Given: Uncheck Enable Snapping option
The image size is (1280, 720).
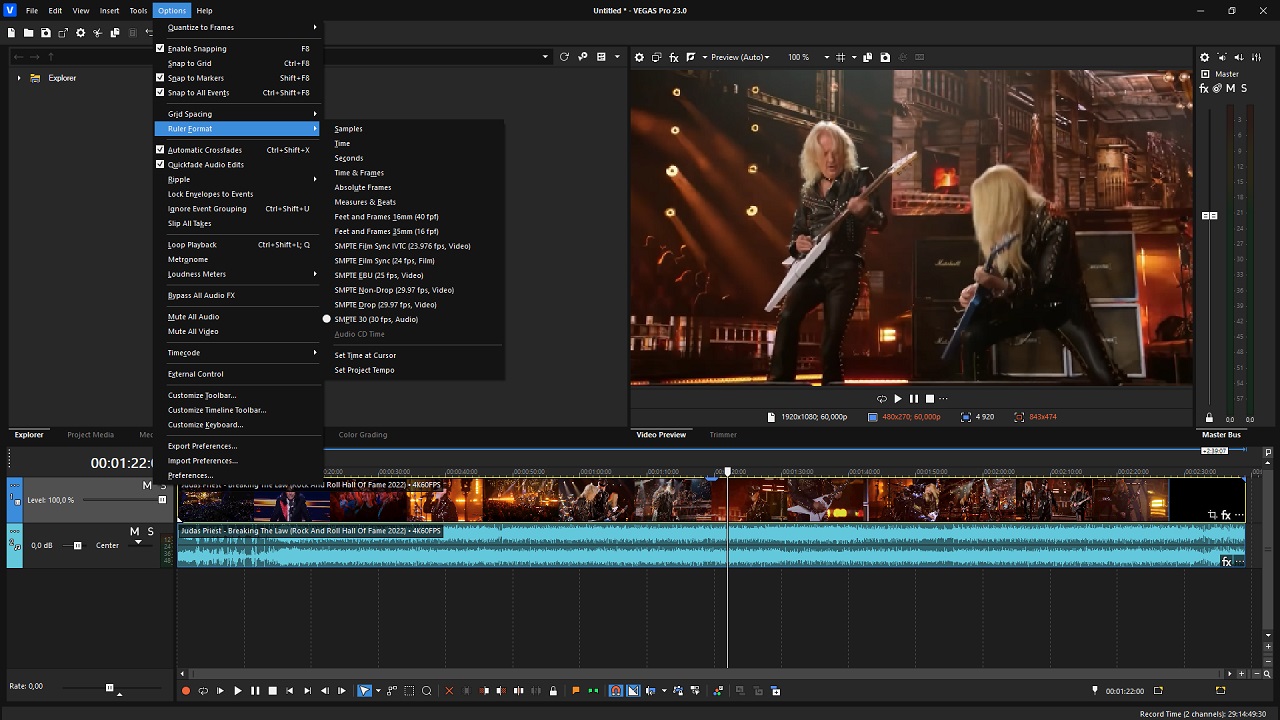Looking at the screenshot, I should click(x=160, y=48).
